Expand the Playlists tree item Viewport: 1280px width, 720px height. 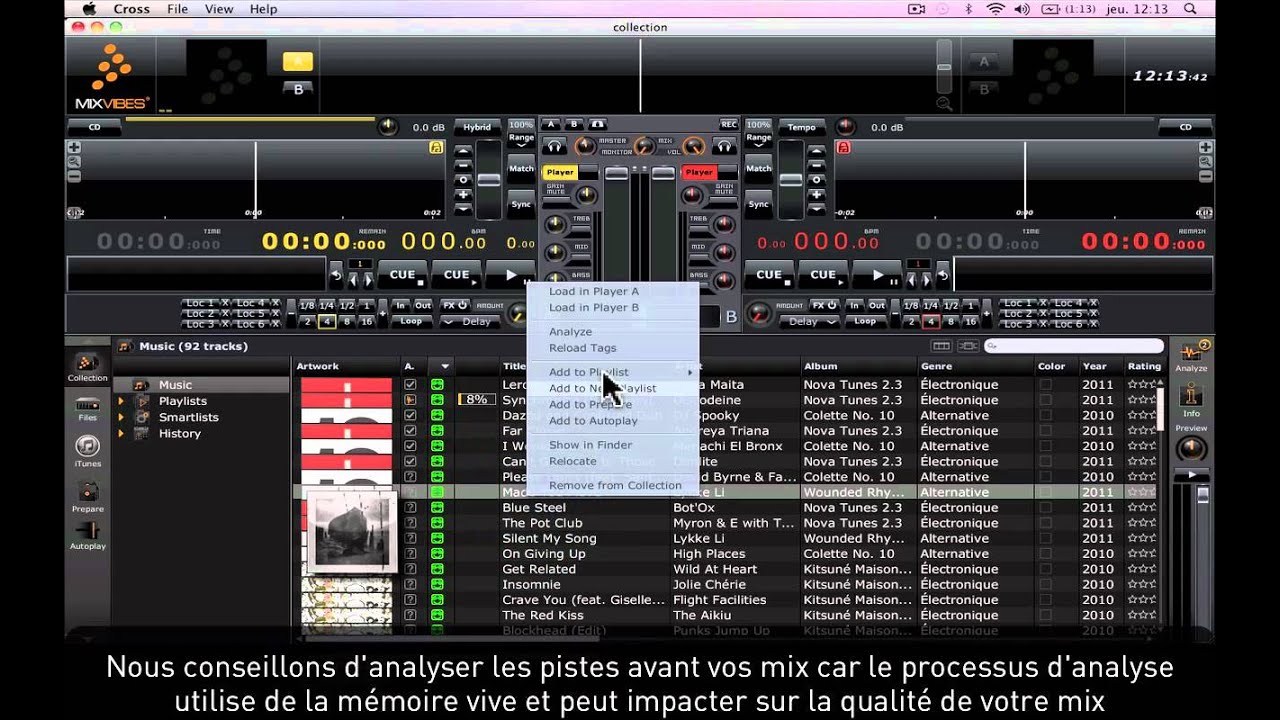[x=121, y=401]
